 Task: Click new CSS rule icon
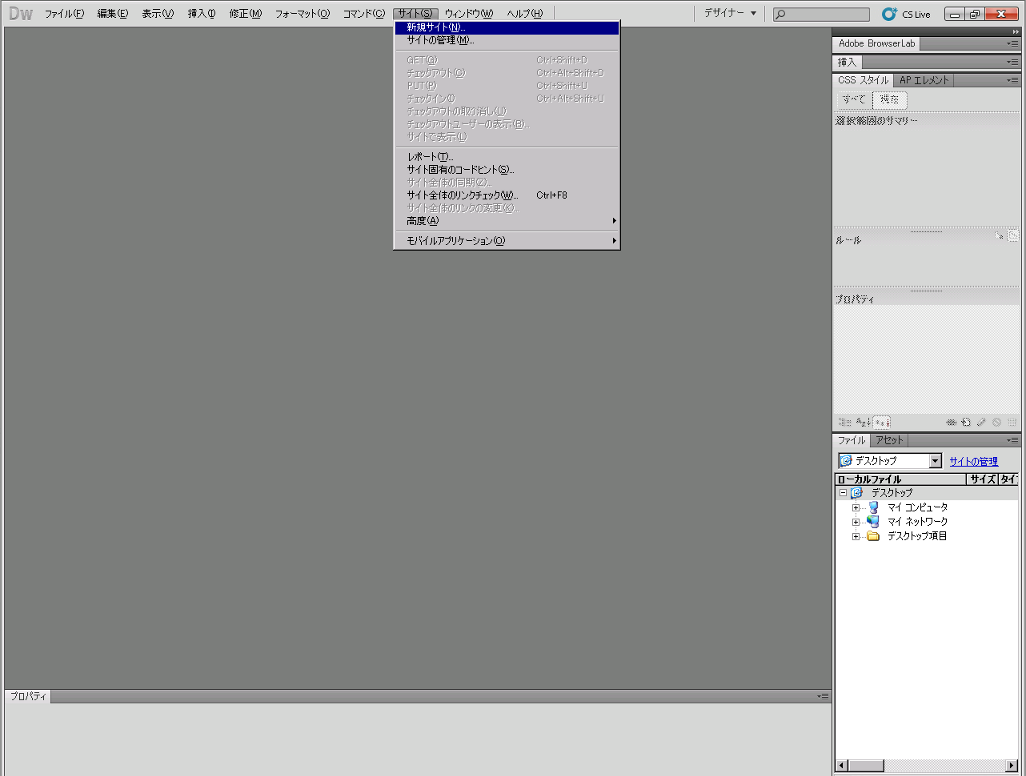[x=966, y=423]
